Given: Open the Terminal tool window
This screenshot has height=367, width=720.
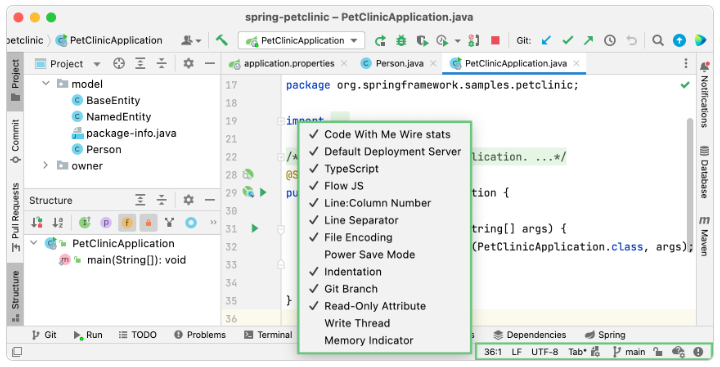Looking at the screenshot, I should point(269,335).
